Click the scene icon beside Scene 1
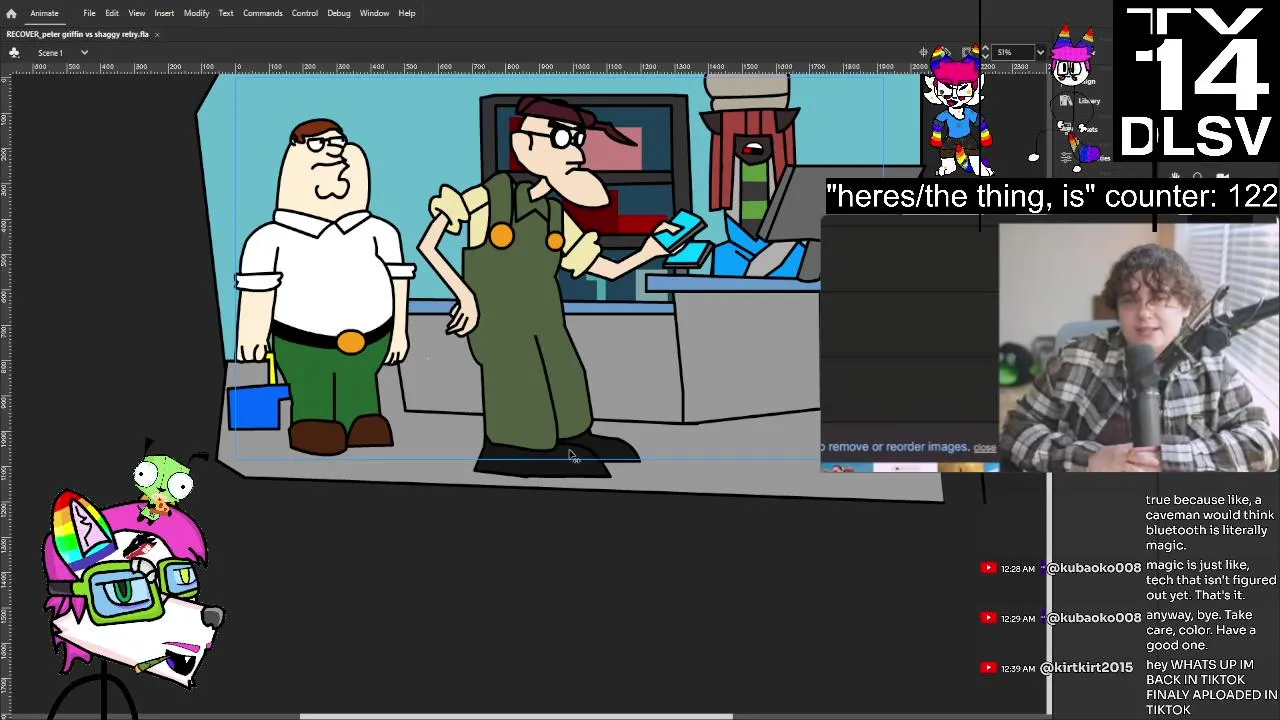The width and height of the screenshot is (1280, 720). [14, 52]
